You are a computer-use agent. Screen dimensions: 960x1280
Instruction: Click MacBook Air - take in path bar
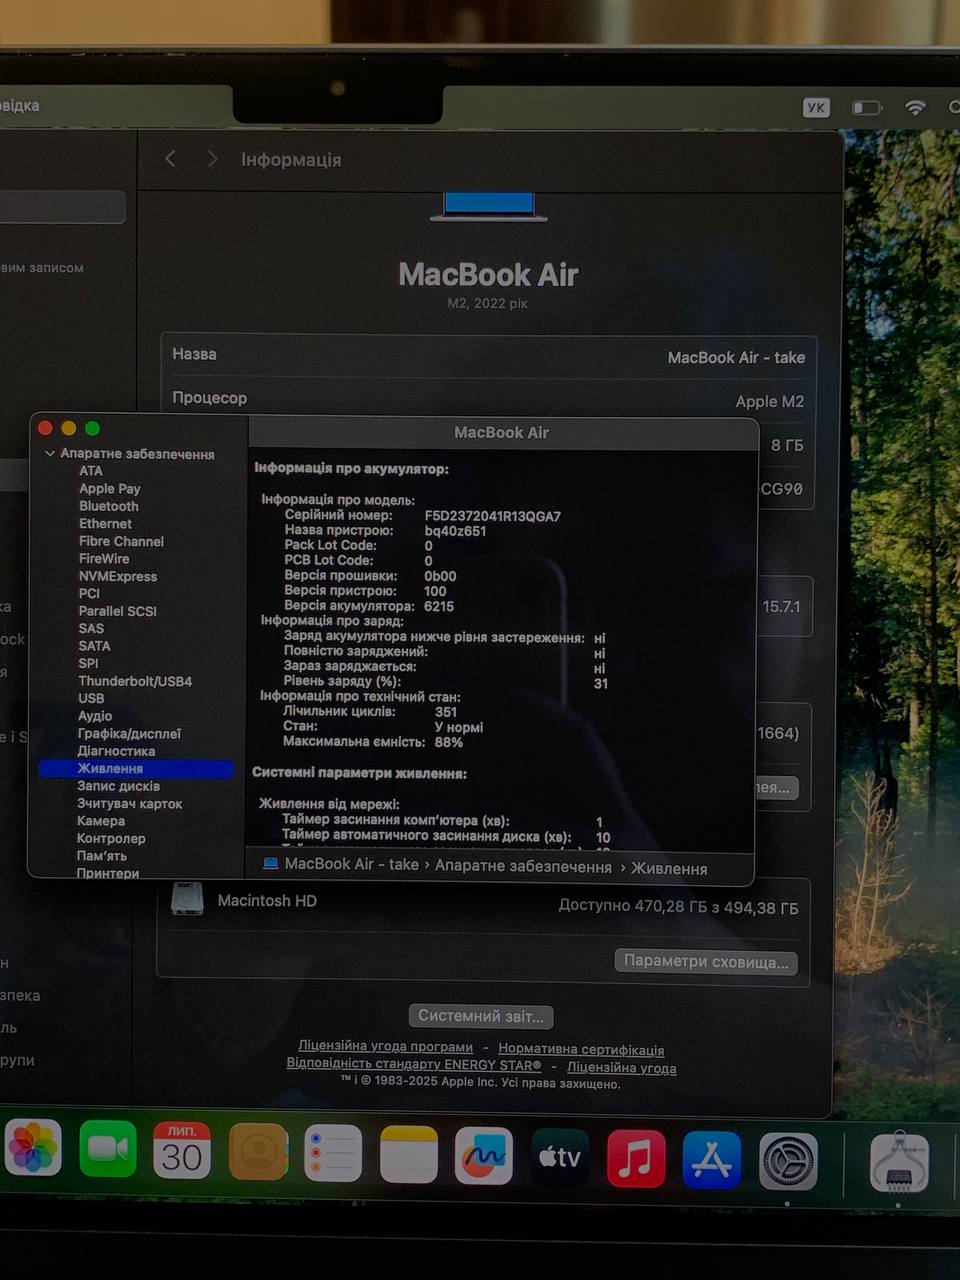[352, 864]
